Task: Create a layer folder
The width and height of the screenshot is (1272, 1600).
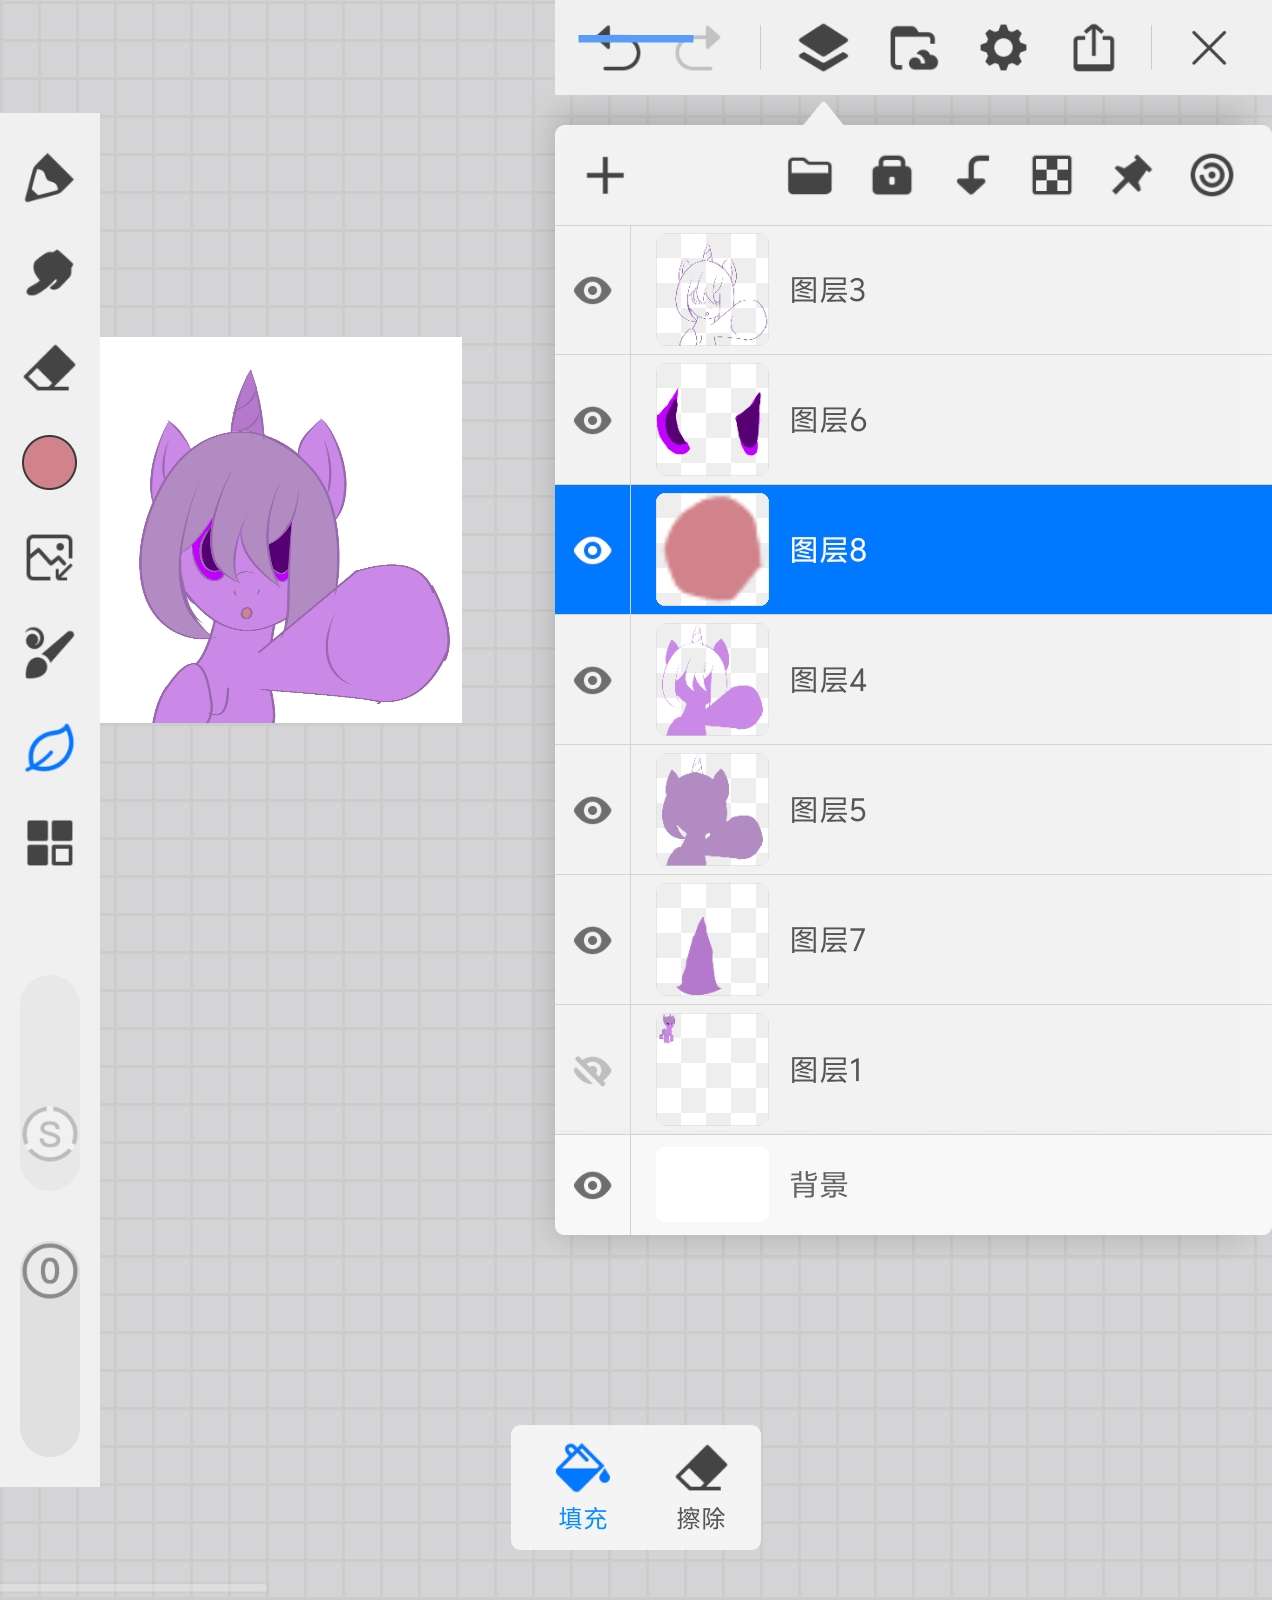Action: pyautogui.click(x=810, y=176)
